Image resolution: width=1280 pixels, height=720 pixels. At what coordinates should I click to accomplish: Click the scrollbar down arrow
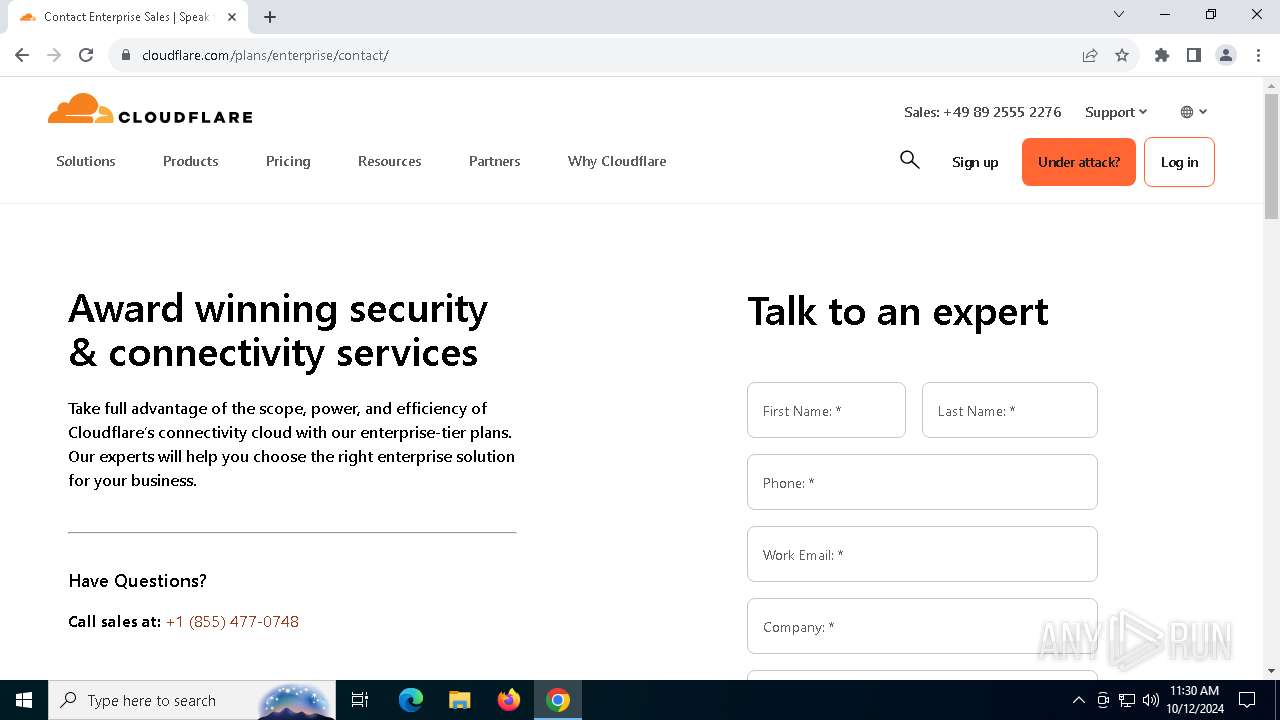[1271, 671]
